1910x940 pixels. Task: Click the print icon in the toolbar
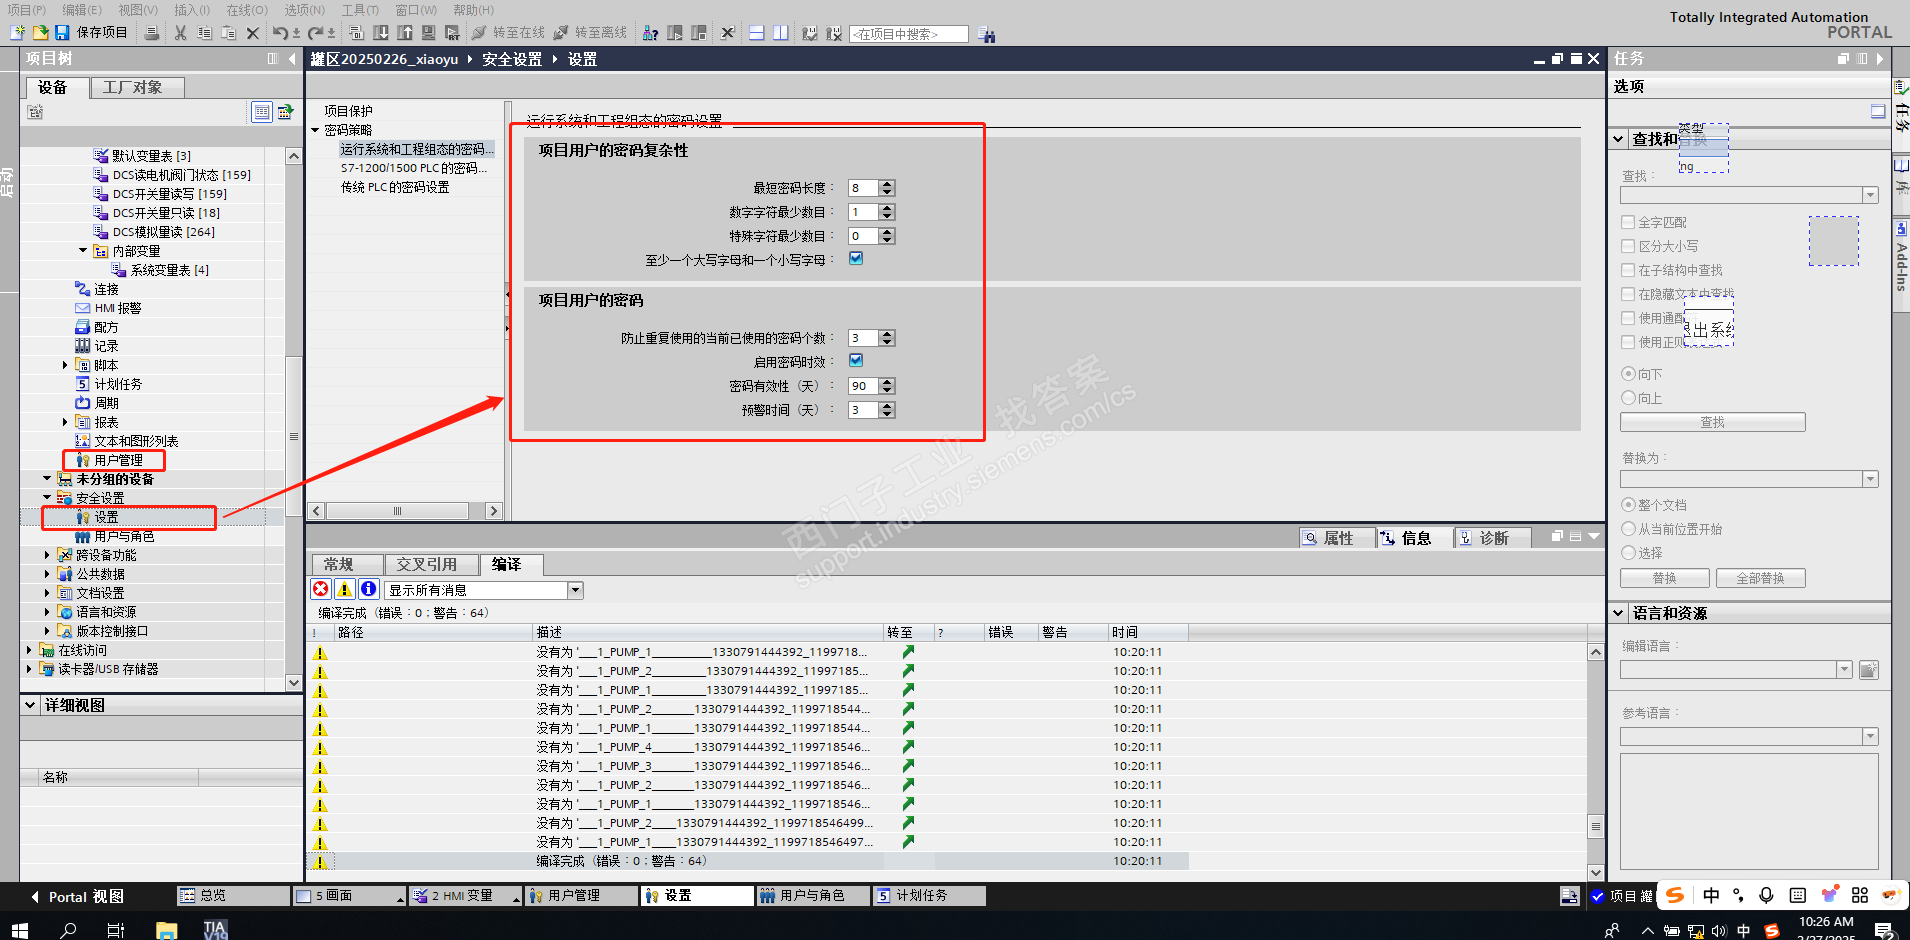[x=152, y=33]
